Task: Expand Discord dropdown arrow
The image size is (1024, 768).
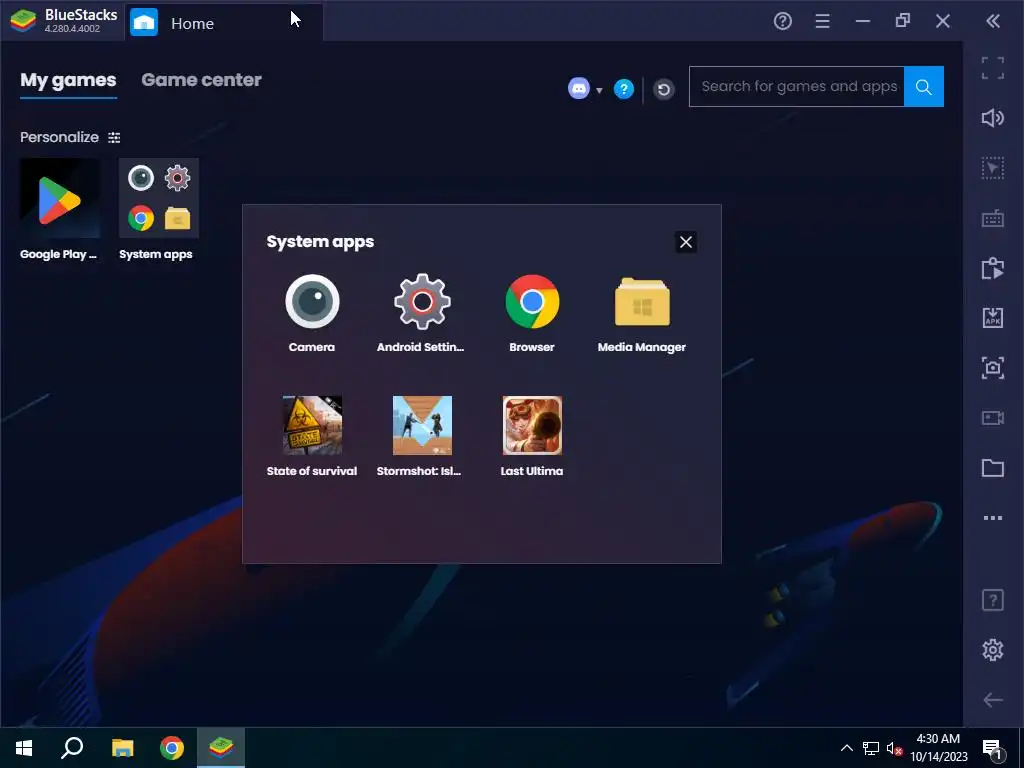Action: [599, 90]
